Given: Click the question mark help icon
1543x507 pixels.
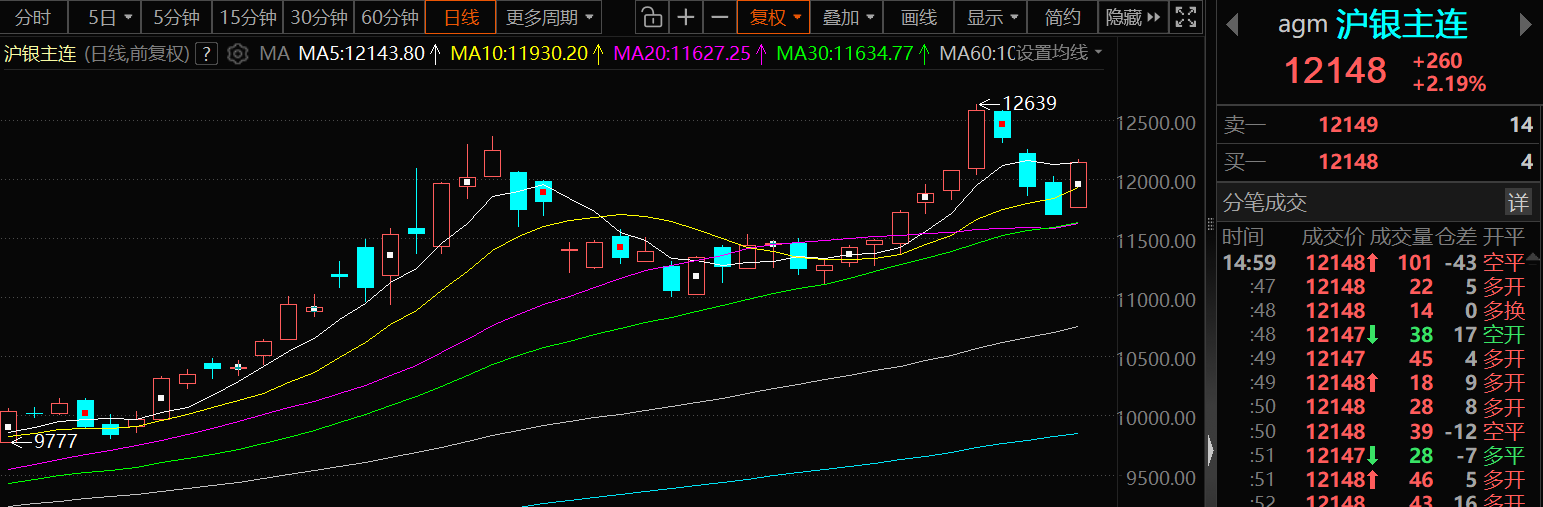Looking at the screenshot, I should [206, 54].
